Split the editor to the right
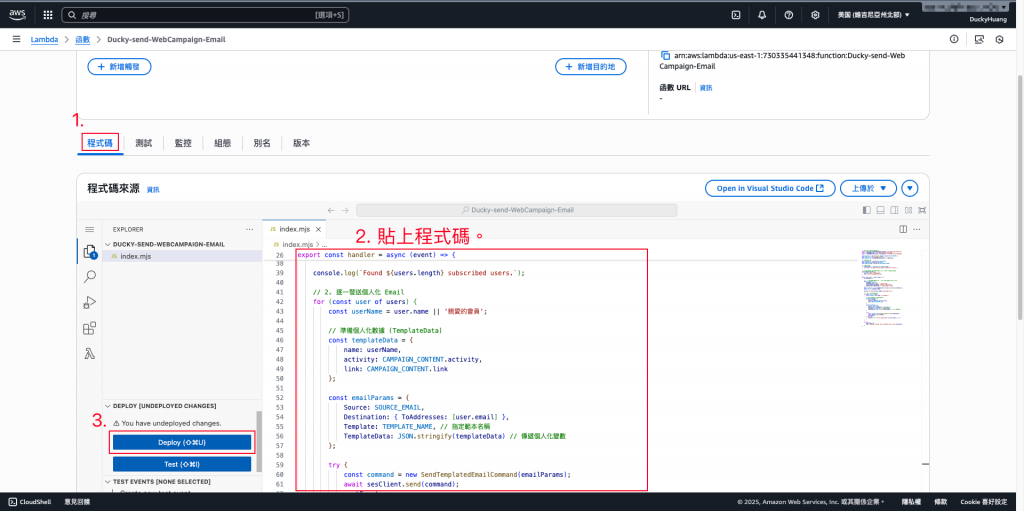Viewport: 1024px width, 511px height. coord(903,229)
